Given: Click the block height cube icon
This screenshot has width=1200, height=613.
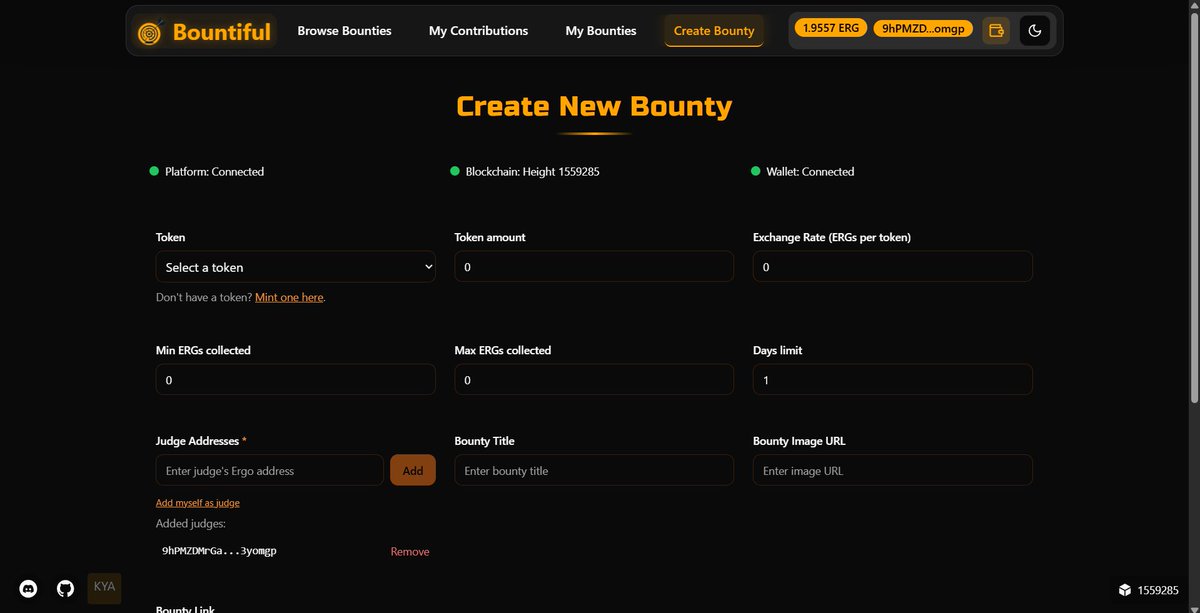Looking at the screenshot, I should [1125, 590].
